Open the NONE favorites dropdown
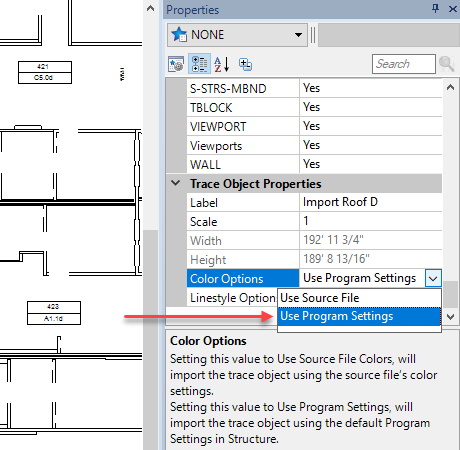460x450 pixels. click(x=298, y=35)
